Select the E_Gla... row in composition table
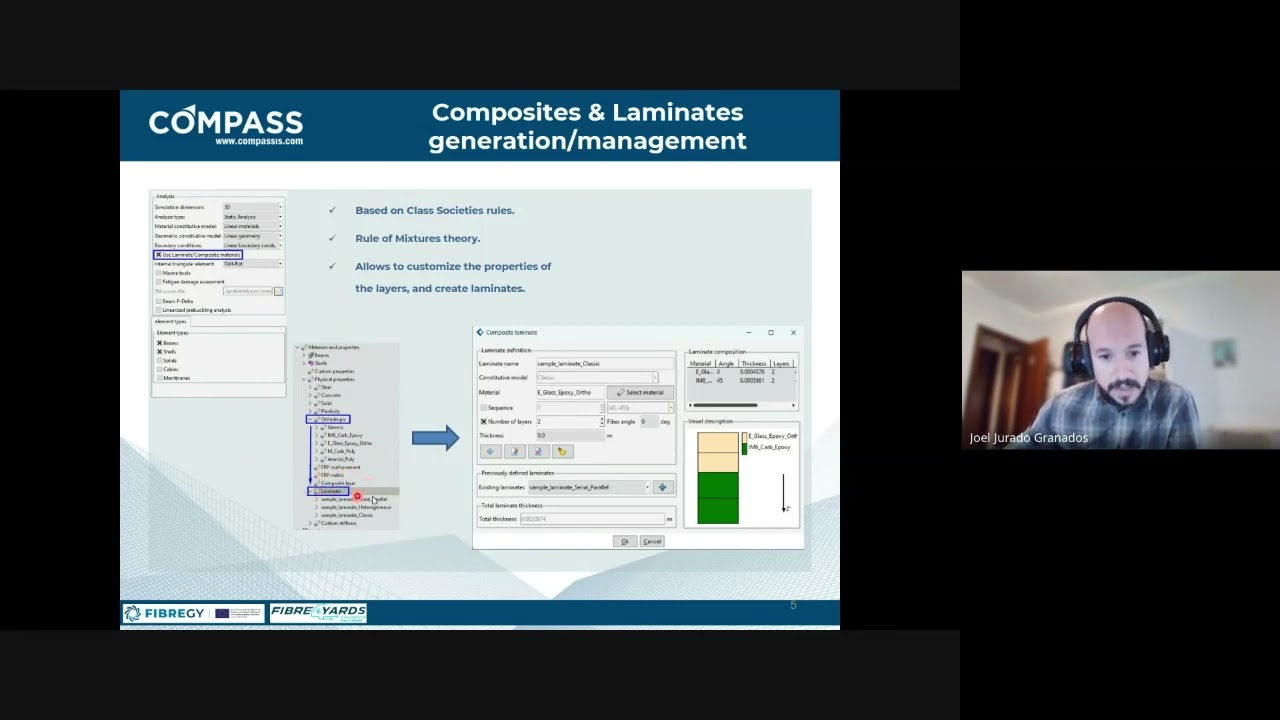Screen dimensions: 1280x720 [741, 372]
